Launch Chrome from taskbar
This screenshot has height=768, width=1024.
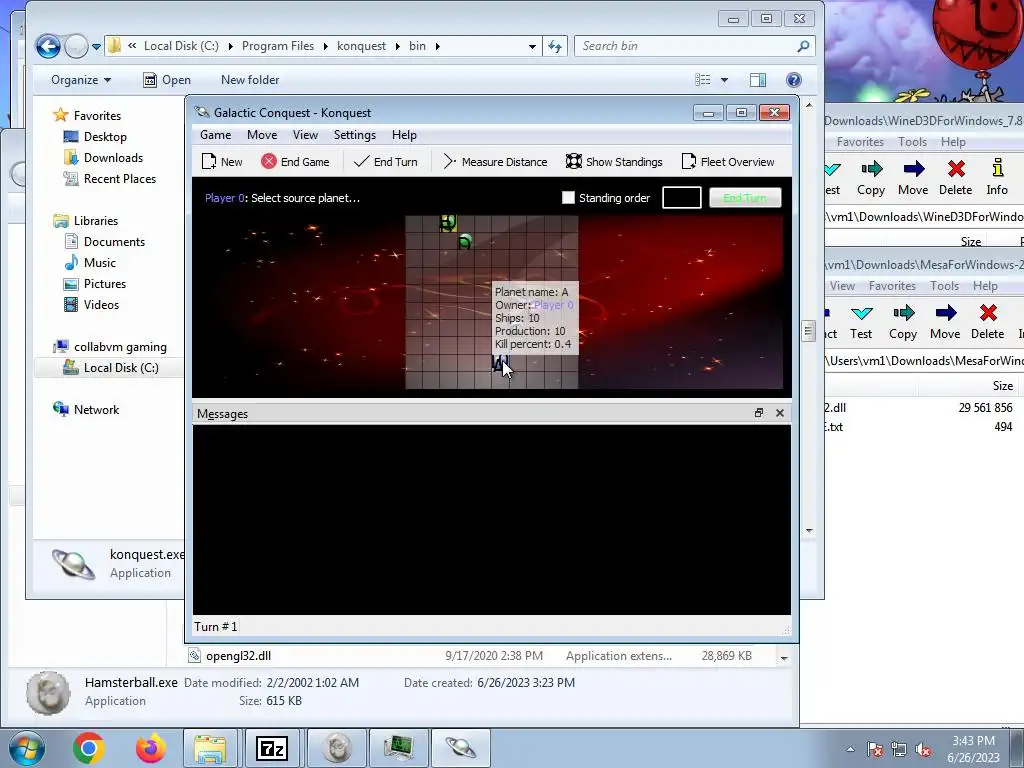pos(89,748)
